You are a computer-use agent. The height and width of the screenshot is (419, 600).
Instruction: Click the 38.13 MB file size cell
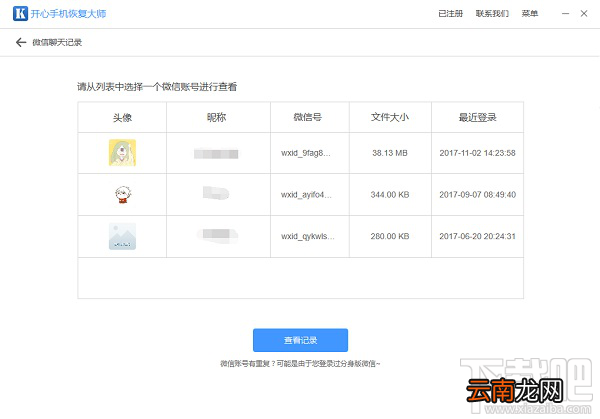[390, 153]
